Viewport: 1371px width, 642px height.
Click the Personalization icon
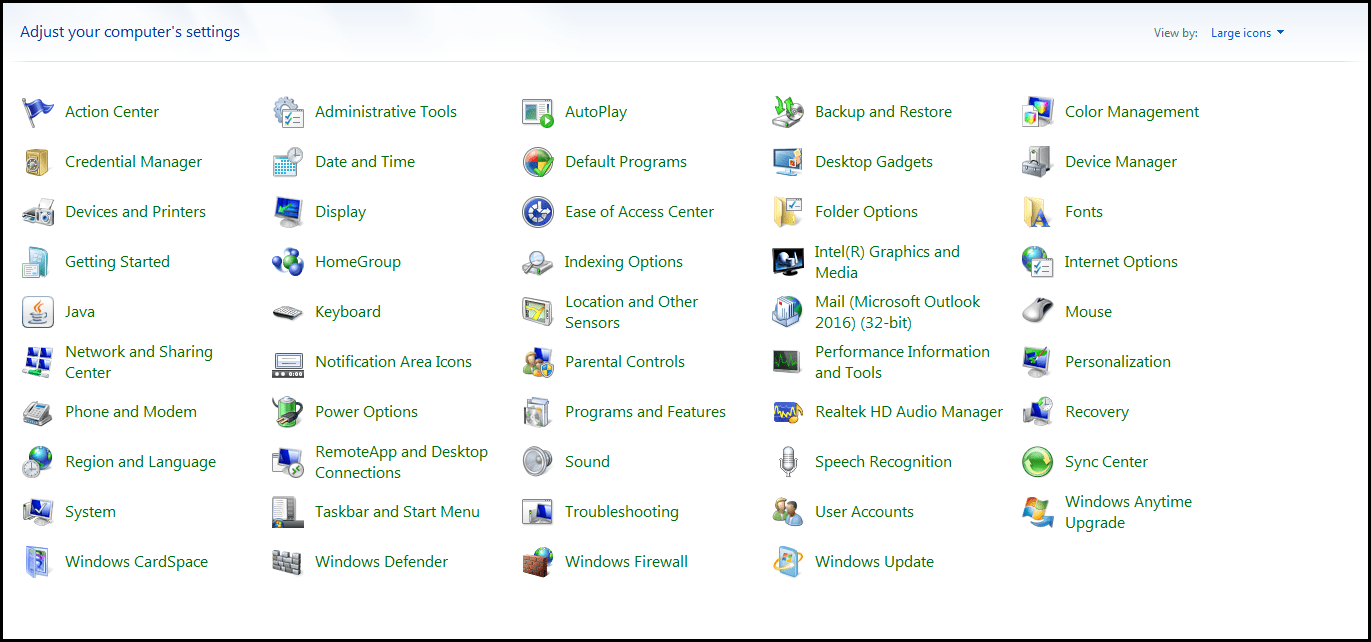pyautogui.click(x=1038, y=362)
